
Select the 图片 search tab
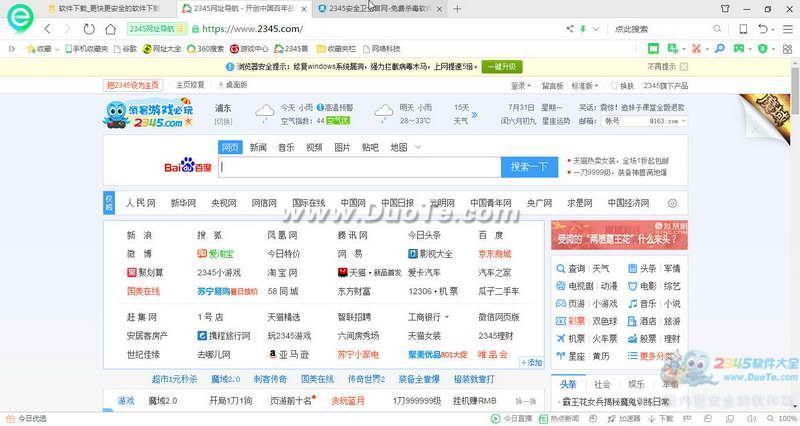point(342,147)
